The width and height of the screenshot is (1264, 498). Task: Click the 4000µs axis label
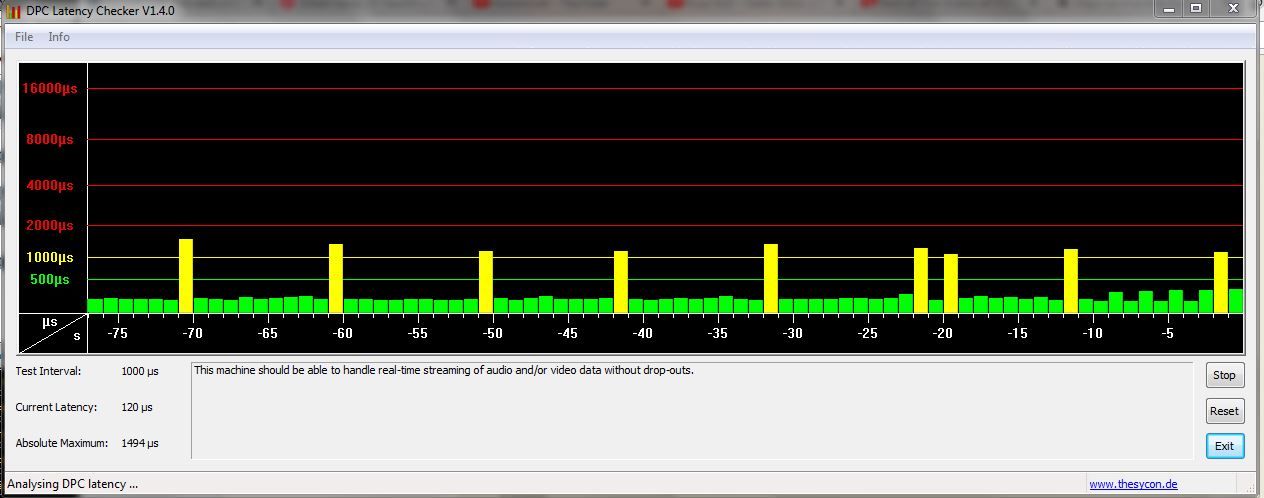pos(50,185)
